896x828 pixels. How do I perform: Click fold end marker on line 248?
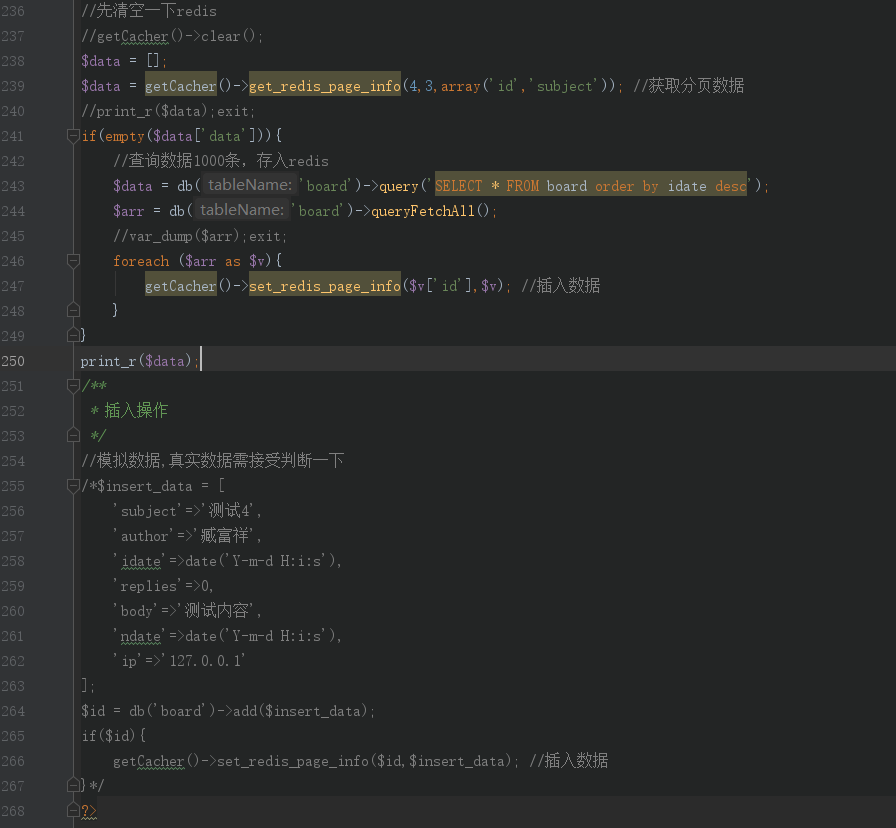point(73,310)
